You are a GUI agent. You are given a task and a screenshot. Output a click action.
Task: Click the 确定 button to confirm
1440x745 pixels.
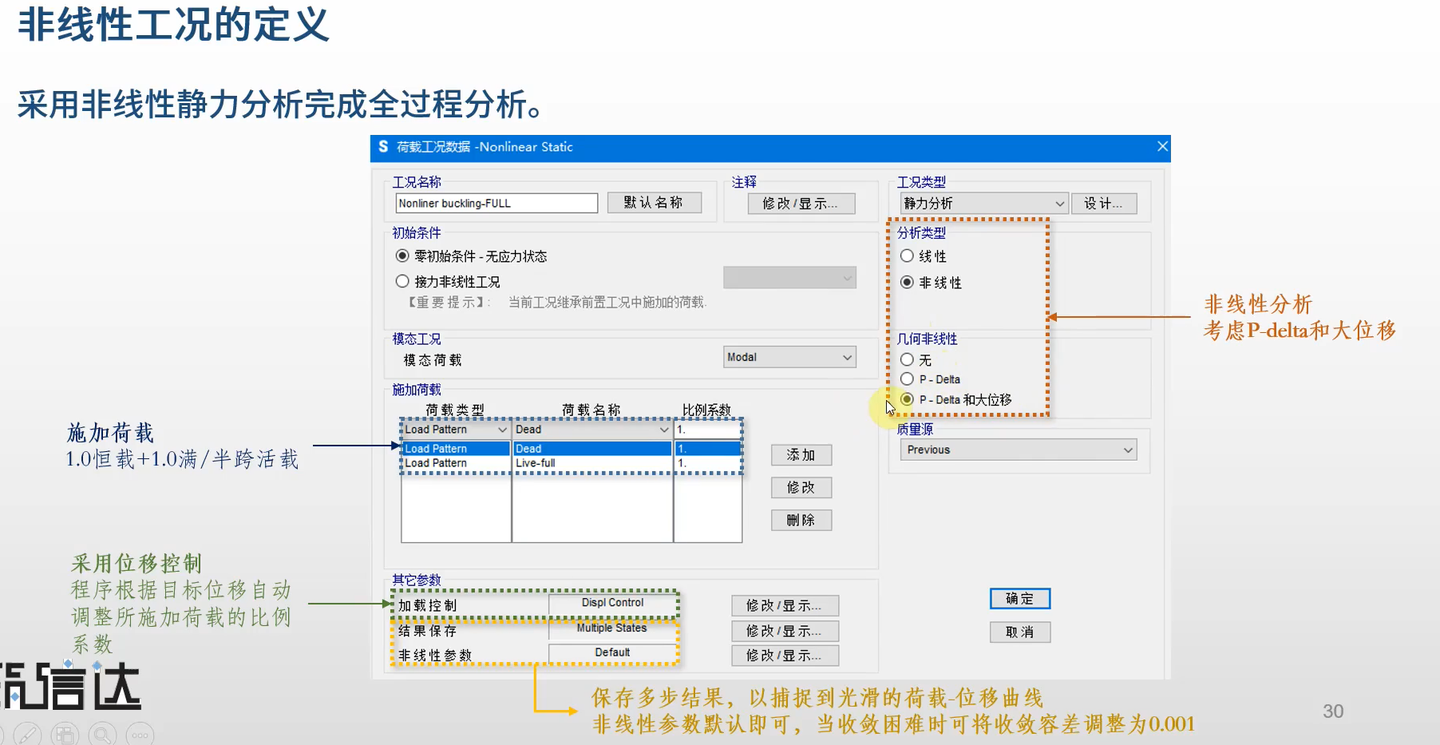pos(1019,598)
